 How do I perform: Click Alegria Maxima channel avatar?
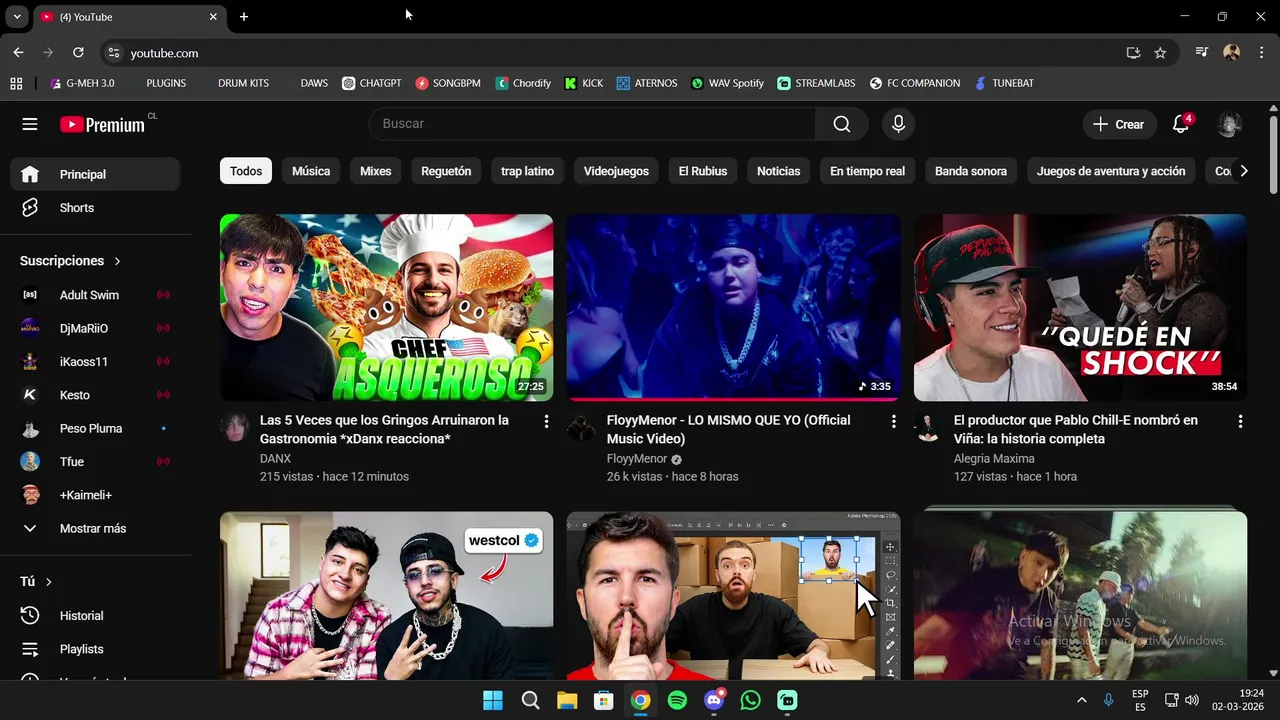click(928, 428)
